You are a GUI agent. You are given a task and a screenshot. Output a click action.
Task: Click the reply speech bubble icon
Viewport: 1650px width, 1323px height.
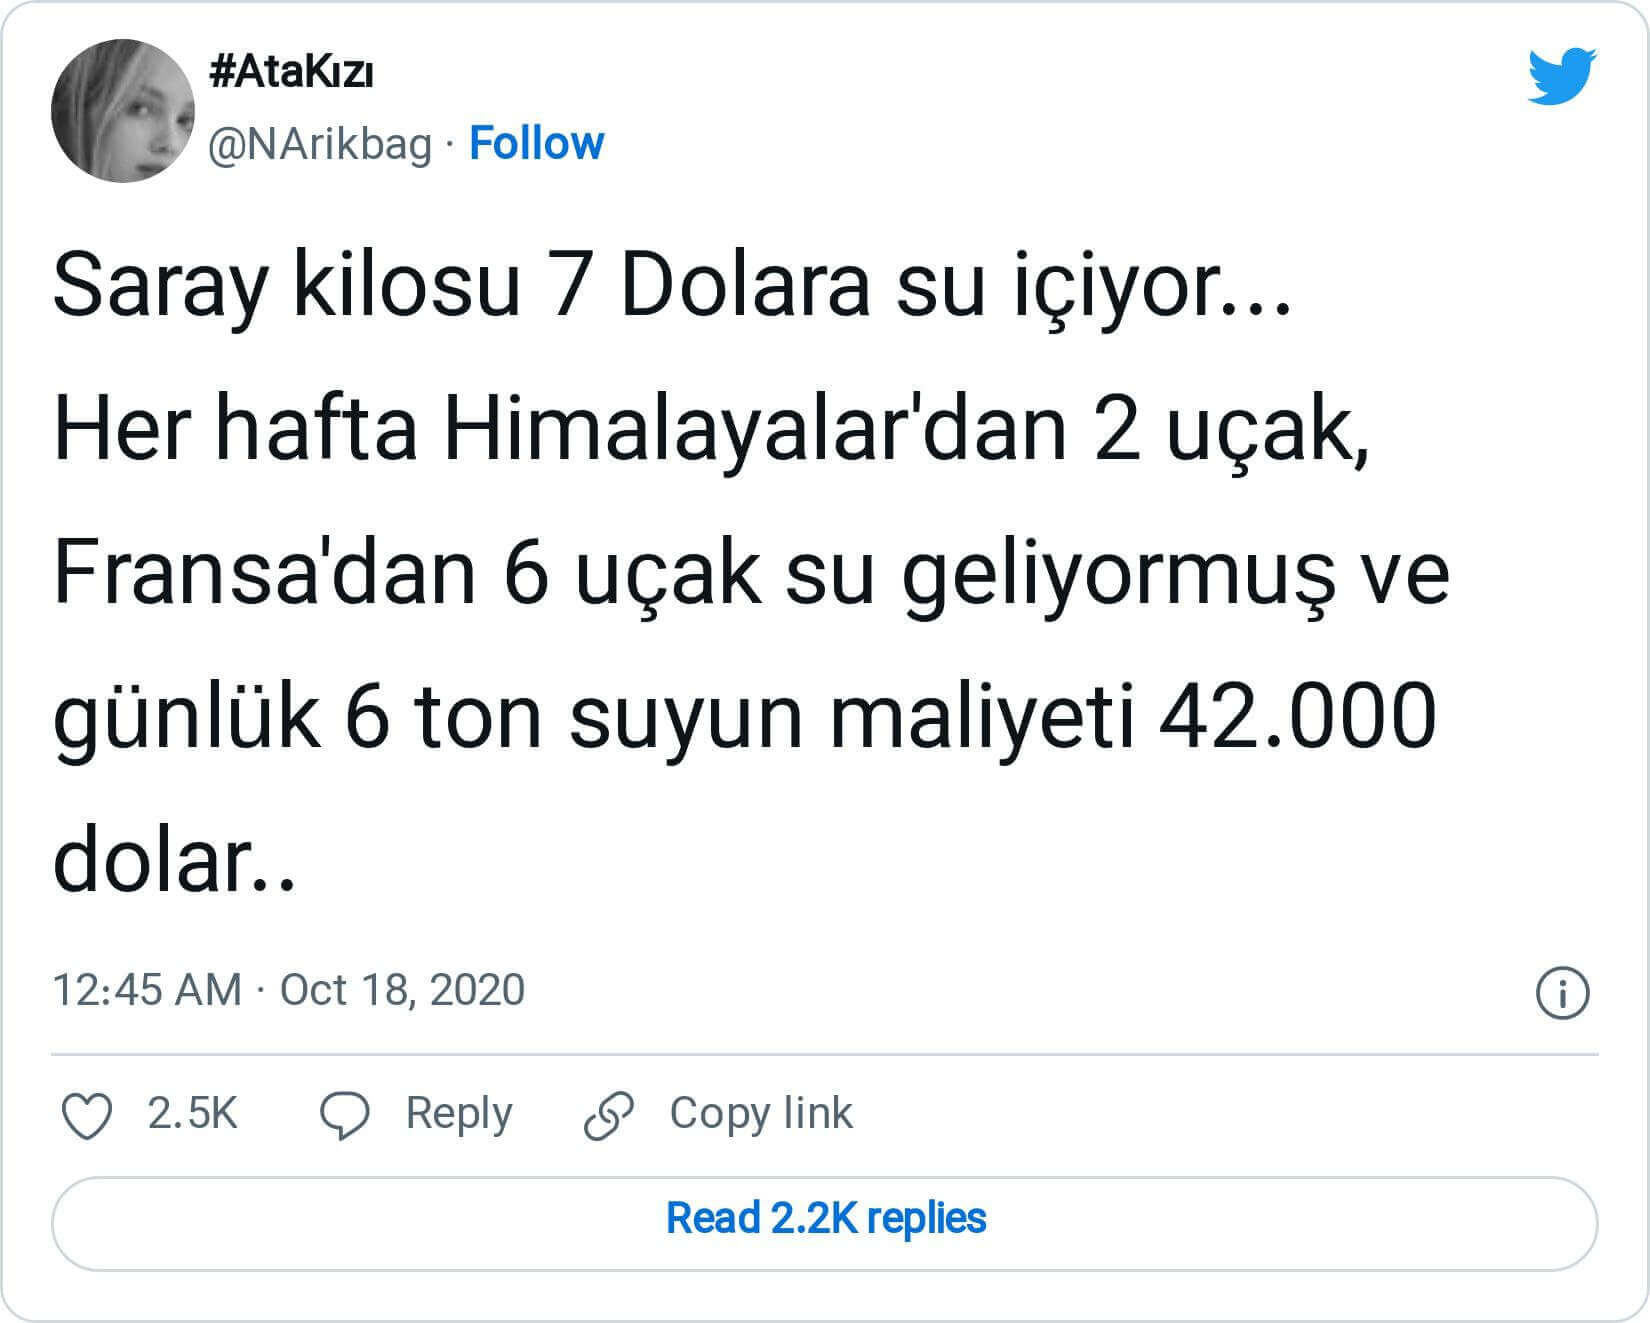344,1115
